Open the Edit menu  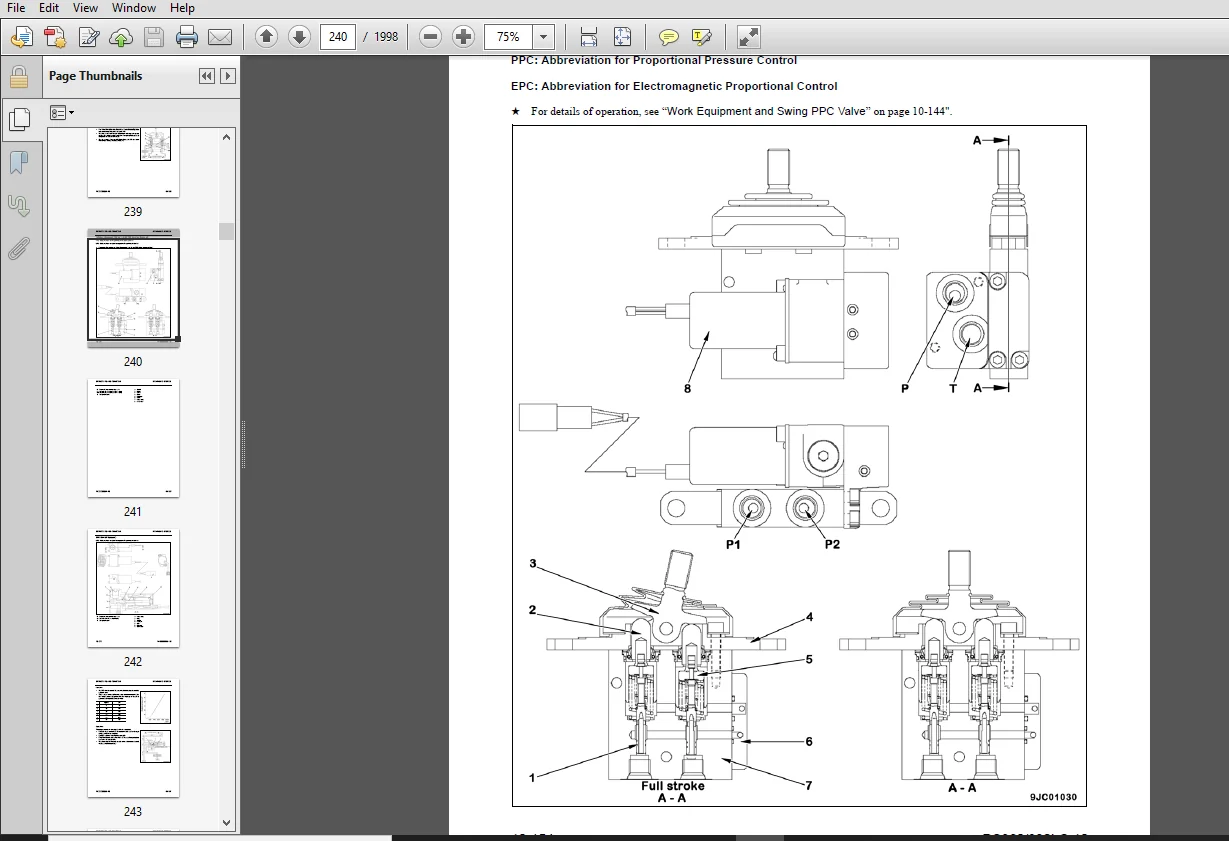click(49, 7)
